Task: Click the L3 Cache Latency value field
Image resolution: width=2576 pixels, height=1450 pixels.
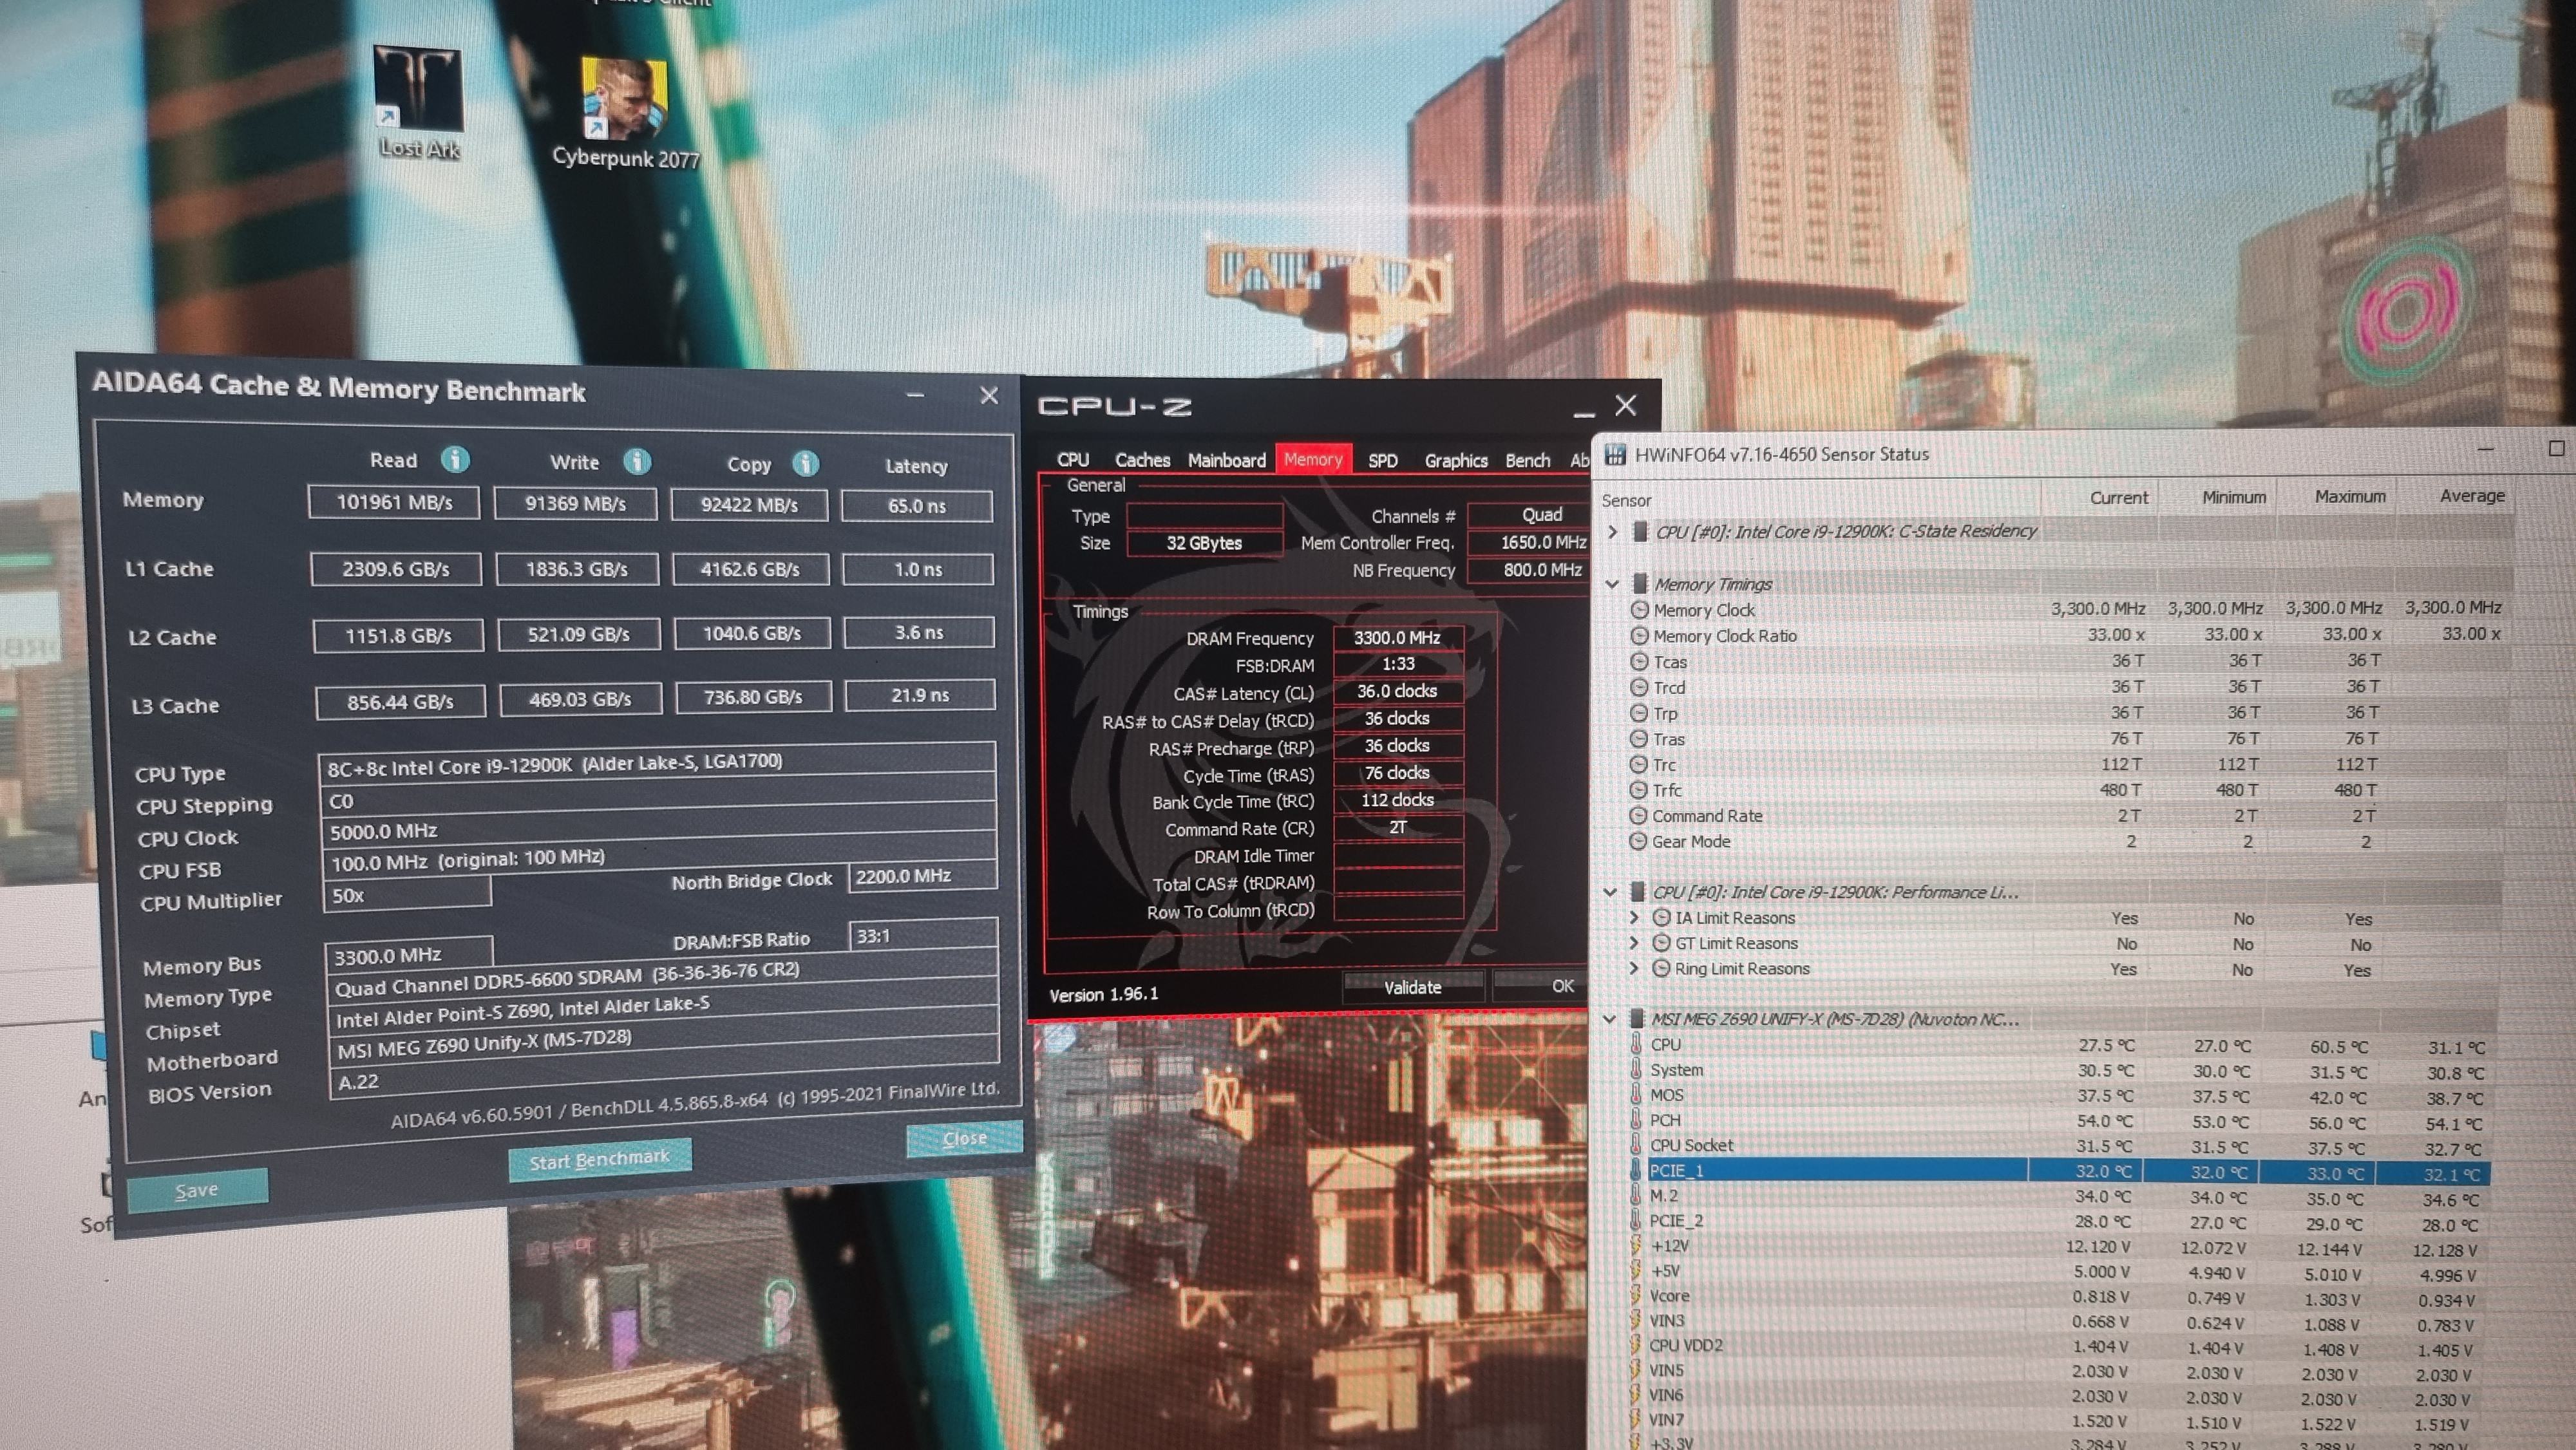Action: [x=920, y=695]
